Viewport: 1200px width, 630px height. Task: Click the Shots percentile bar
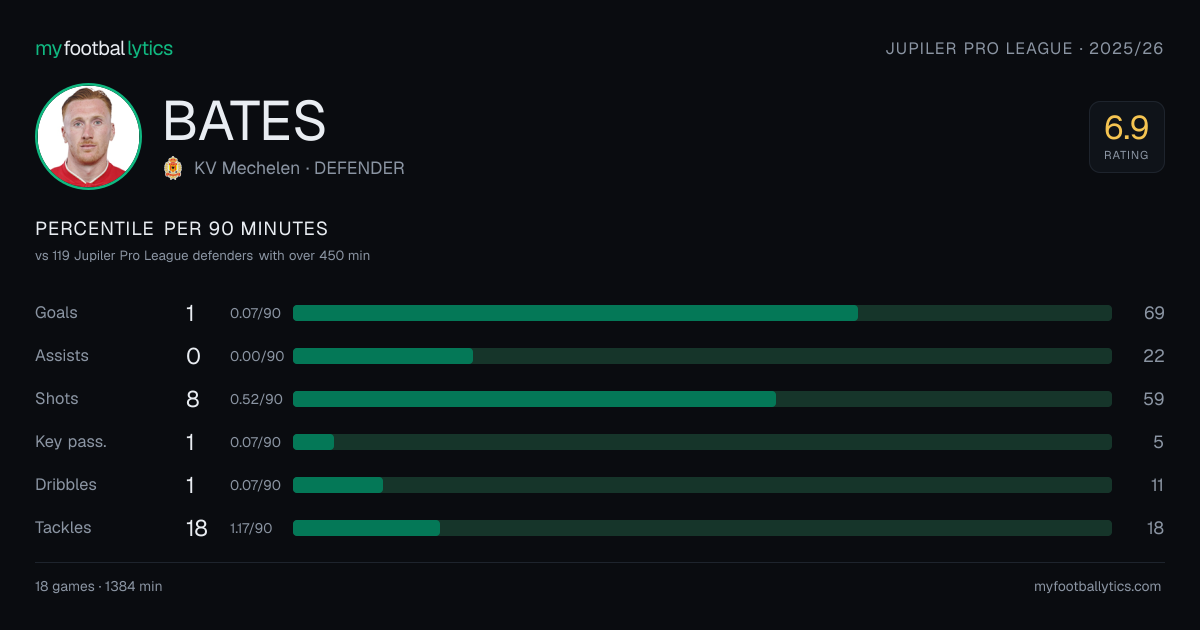pyautogui.click(x=702, y=399)
